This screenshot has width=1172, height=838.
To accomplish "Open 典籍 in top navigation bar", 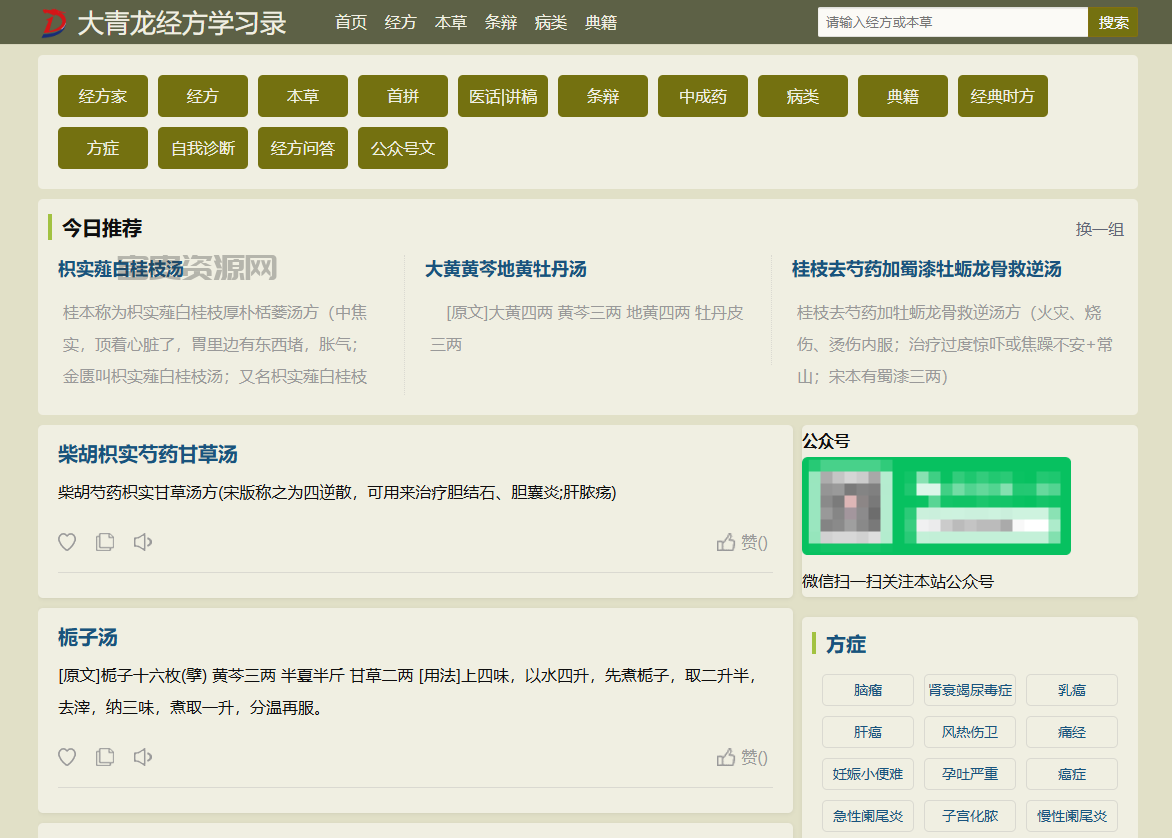I will (x=601, y=22).
